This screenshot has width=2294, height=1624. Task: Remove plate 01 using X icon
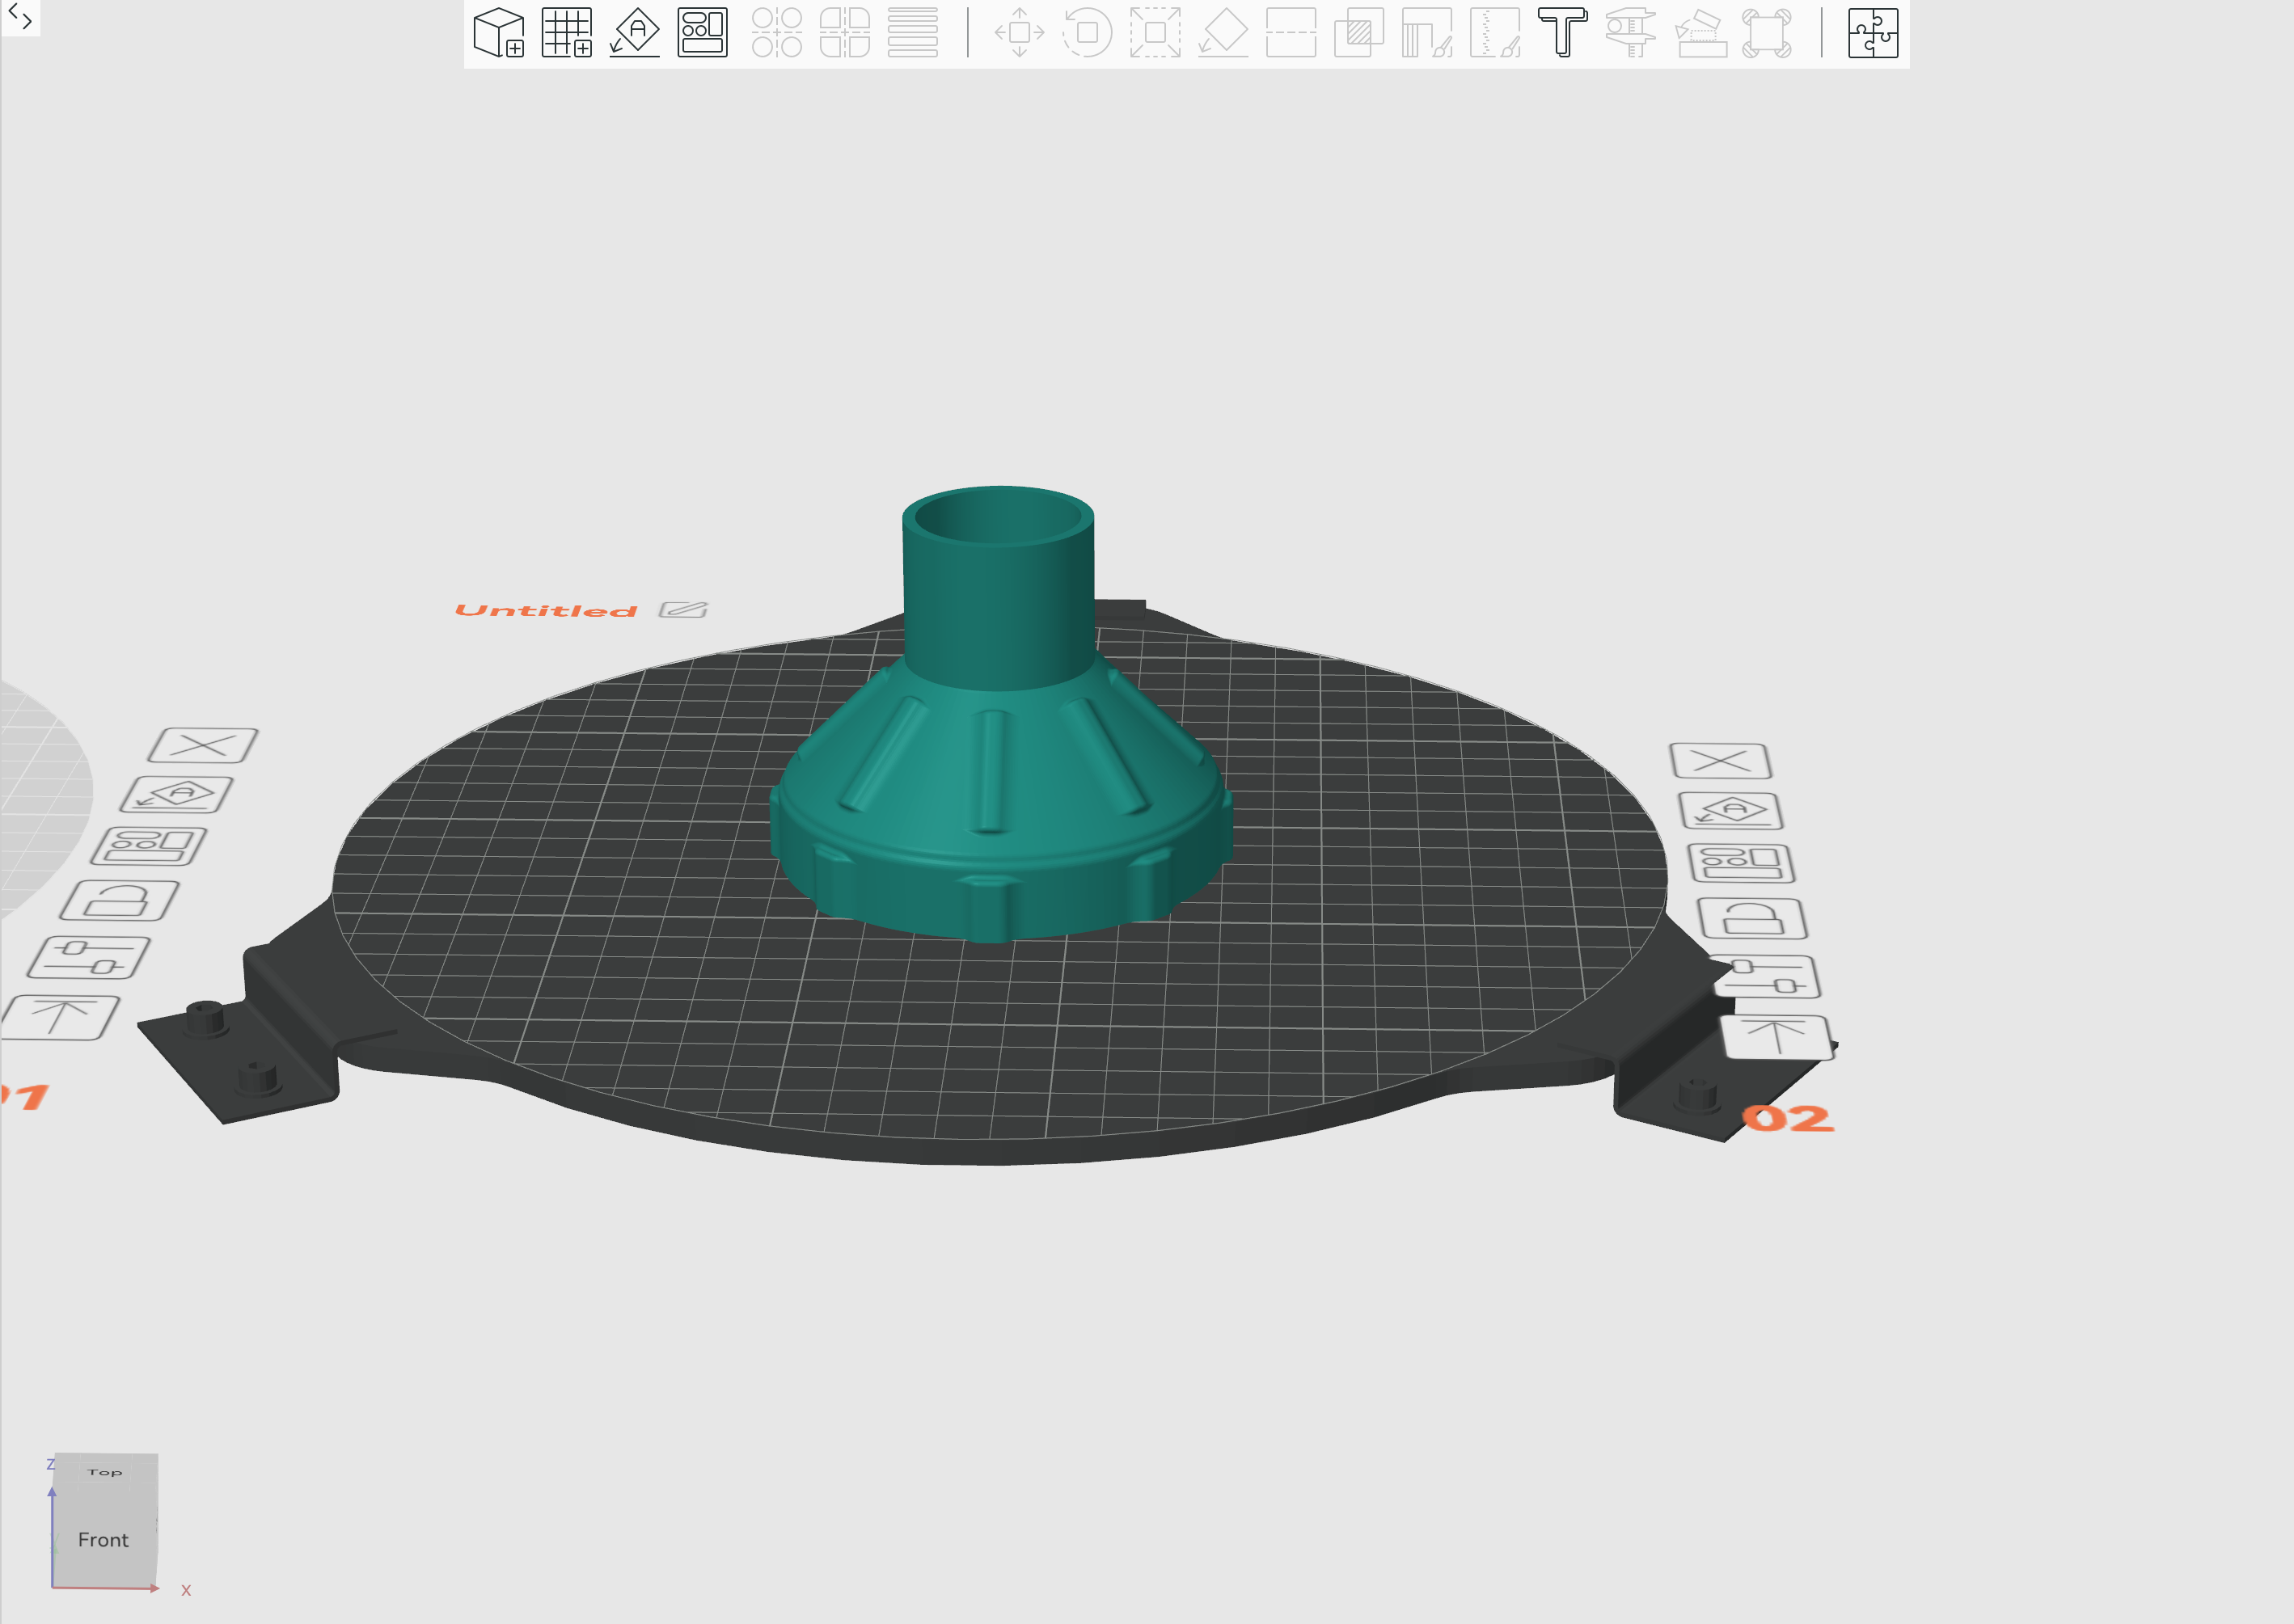coord(203,746)
